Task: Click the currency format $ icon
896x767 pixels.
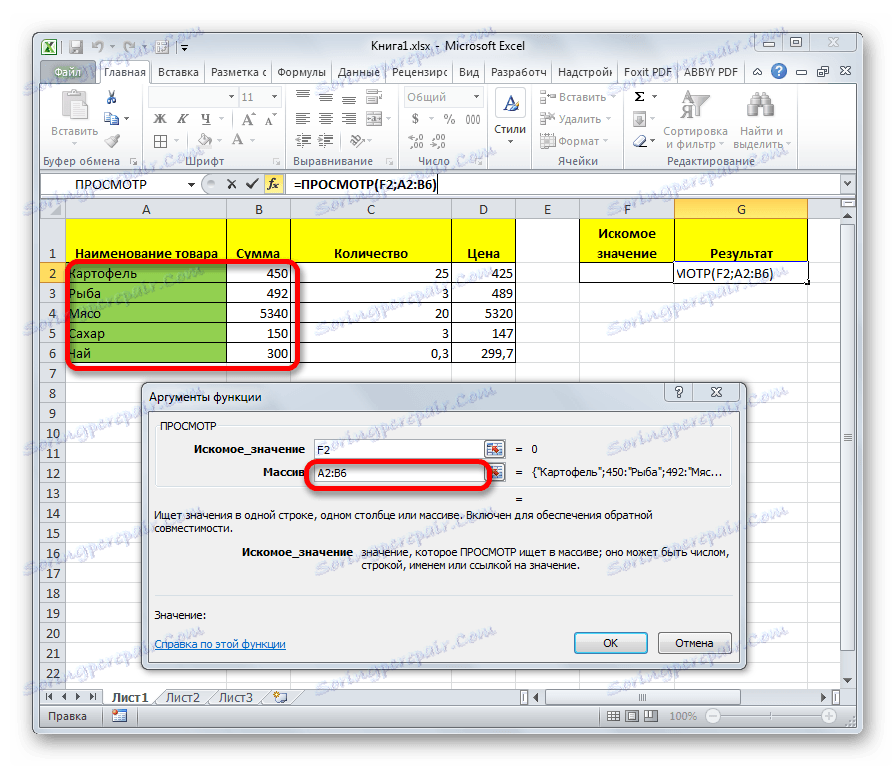Action: tap(415, 119)
